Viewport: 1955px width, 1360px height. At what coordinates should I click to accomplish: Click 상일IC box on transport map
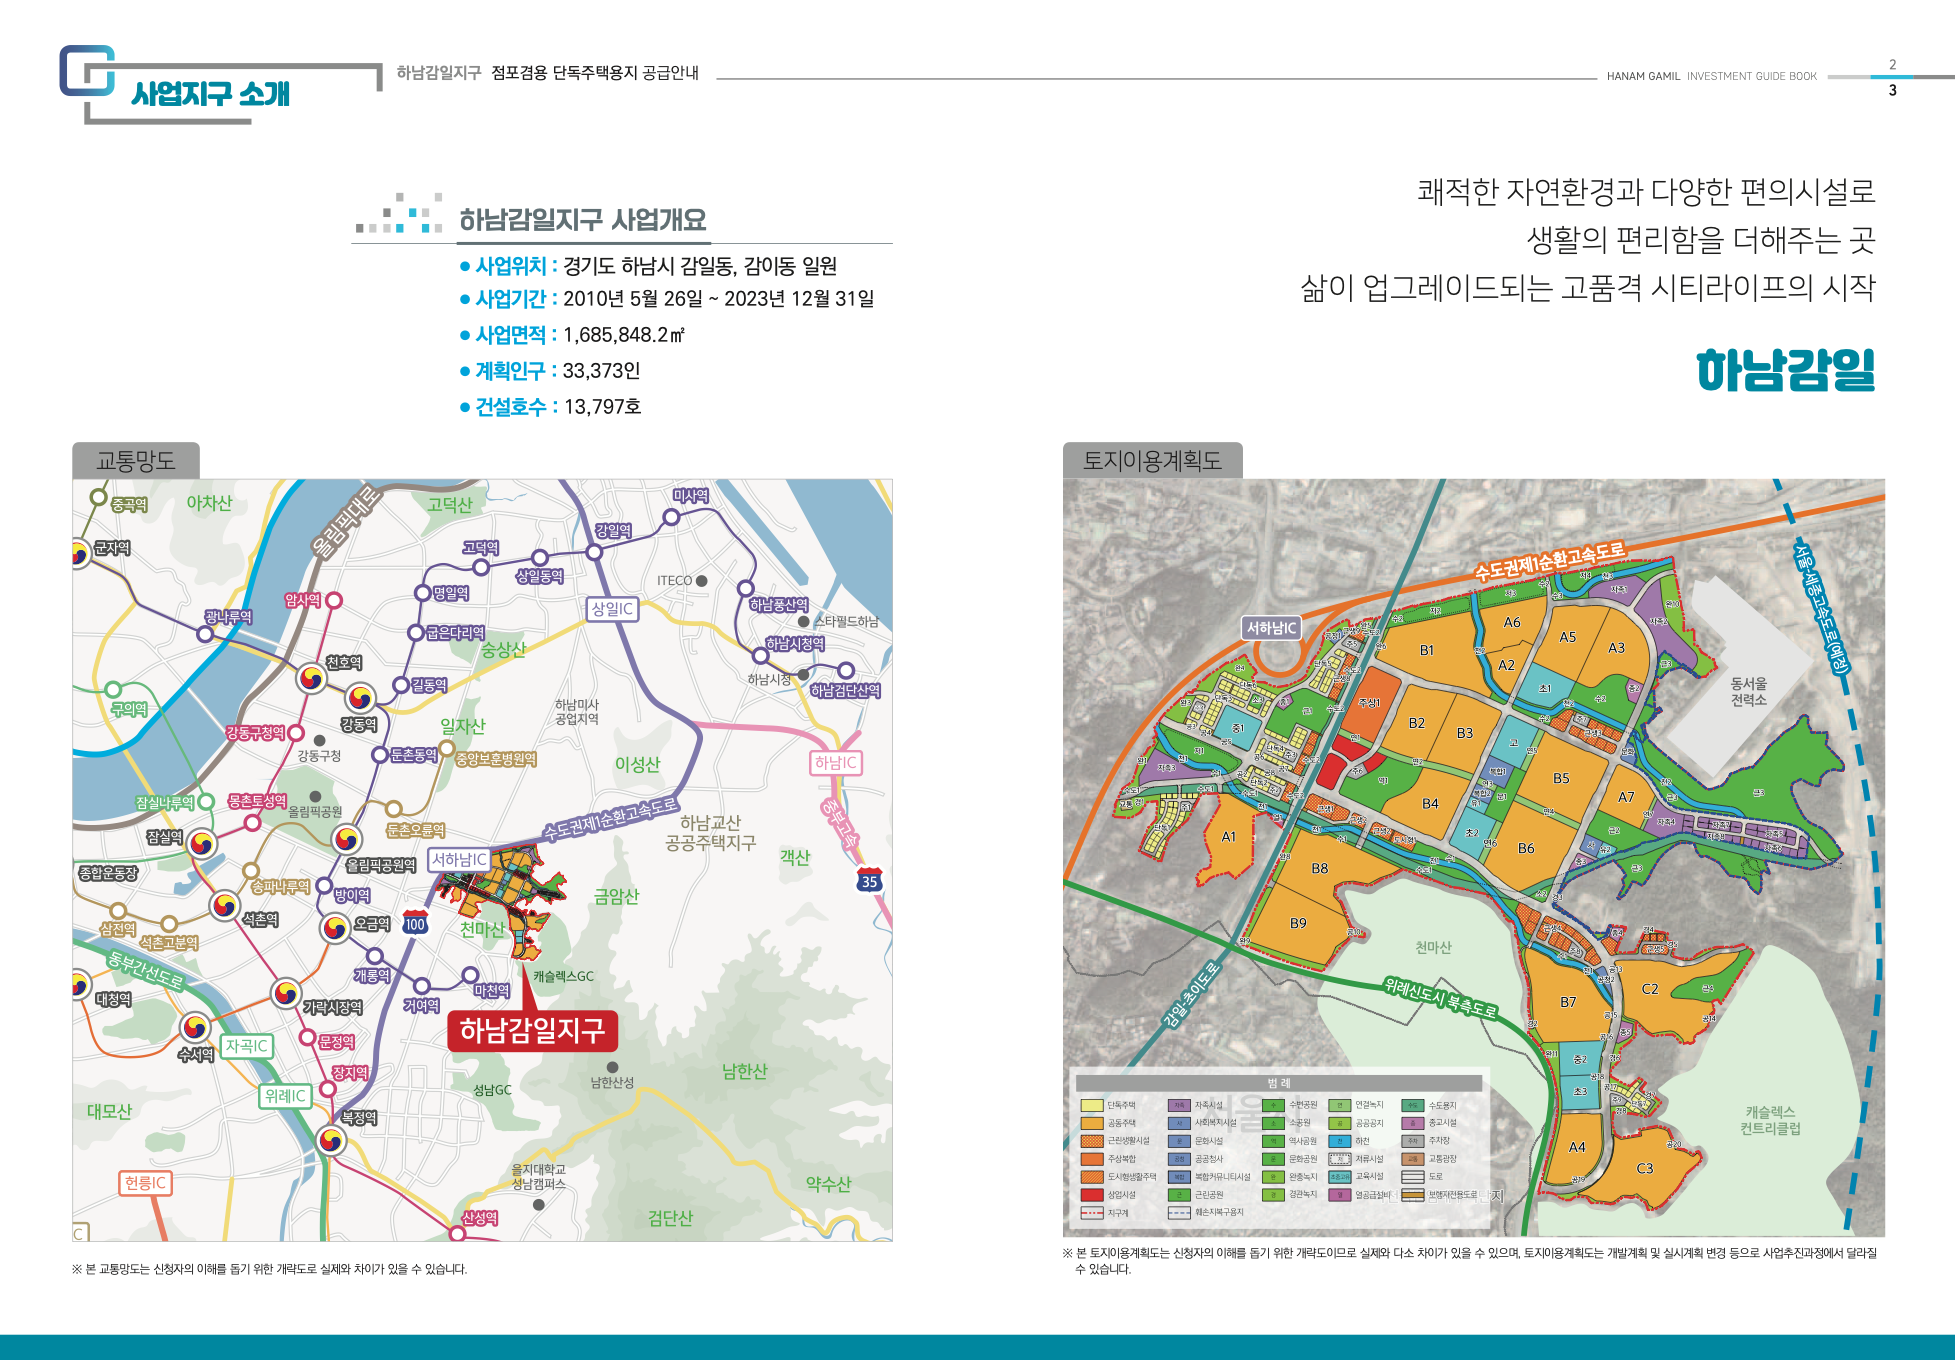click(612, 608)
